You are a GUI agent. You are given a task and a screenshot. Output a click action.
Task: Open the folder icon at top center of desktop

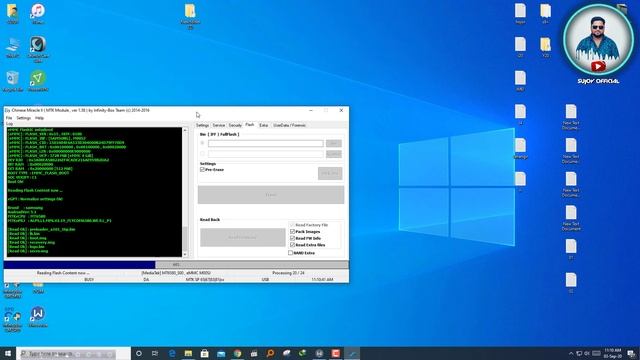point(190,16)
